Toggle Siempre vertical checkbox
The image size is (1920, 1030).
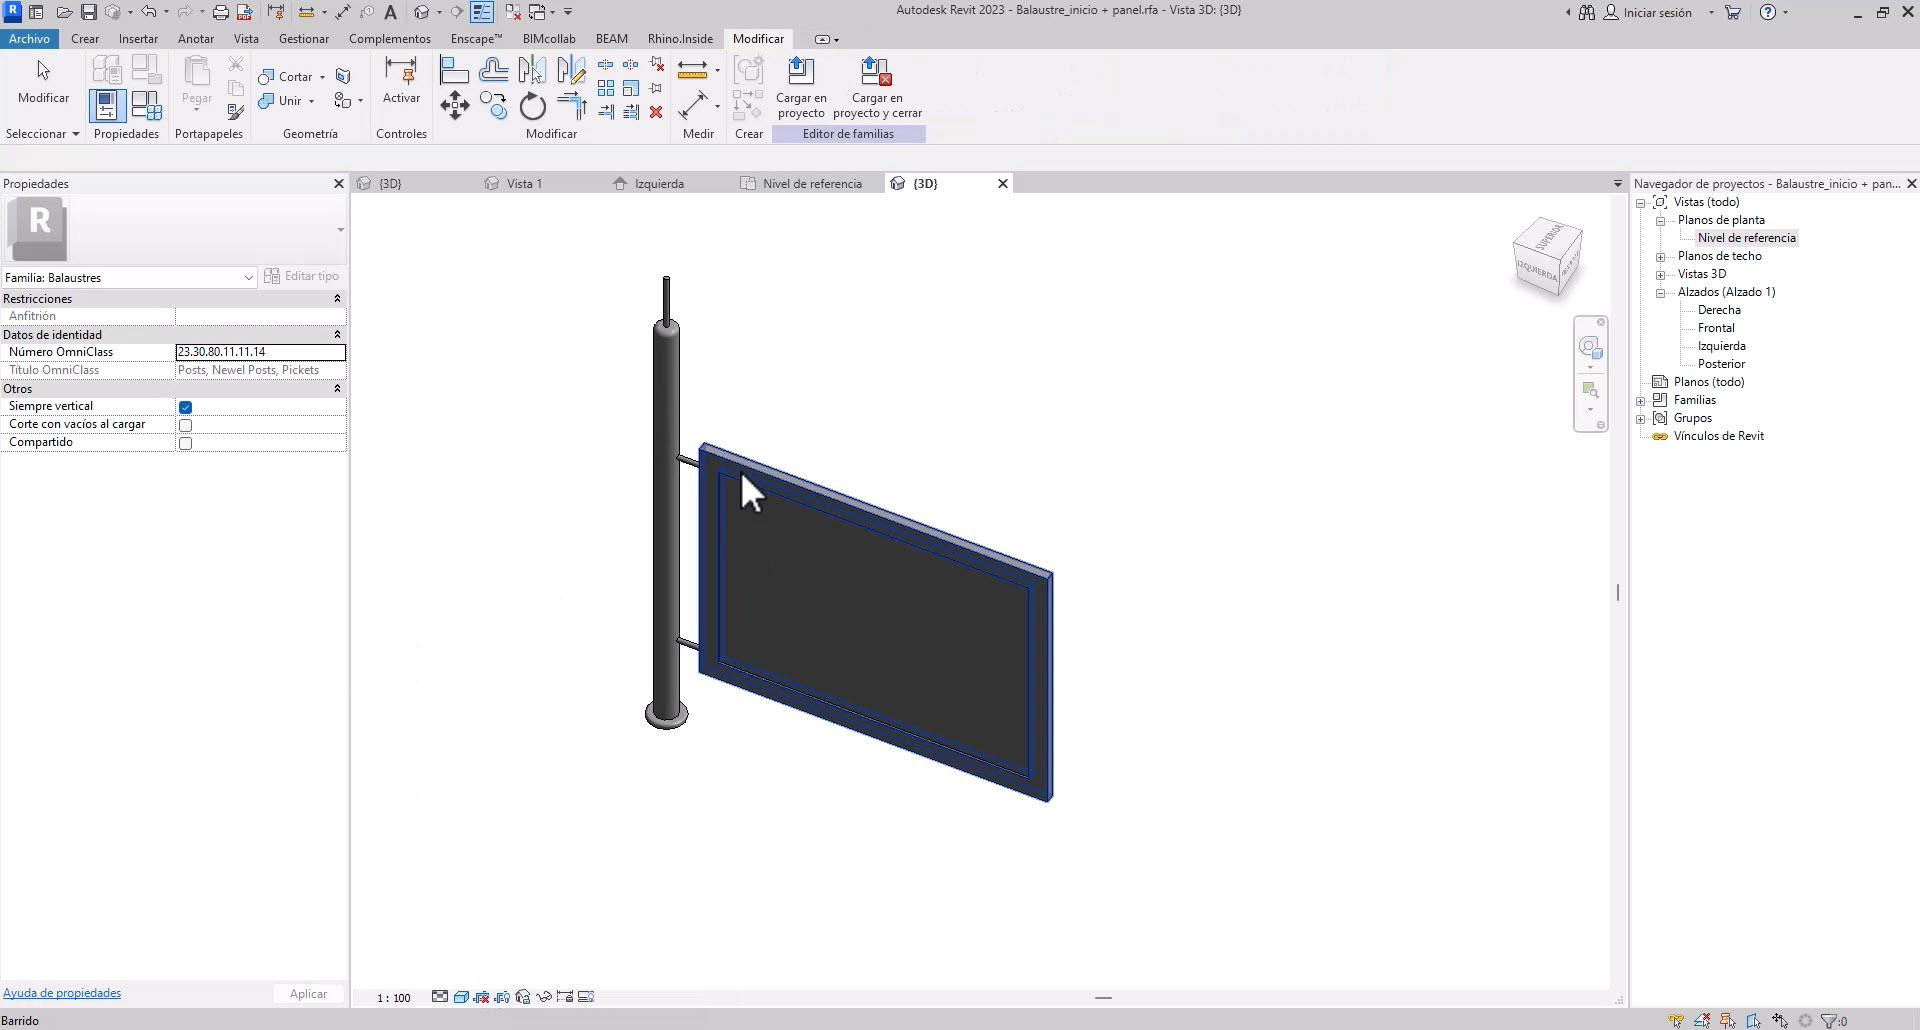coord(185,407)
